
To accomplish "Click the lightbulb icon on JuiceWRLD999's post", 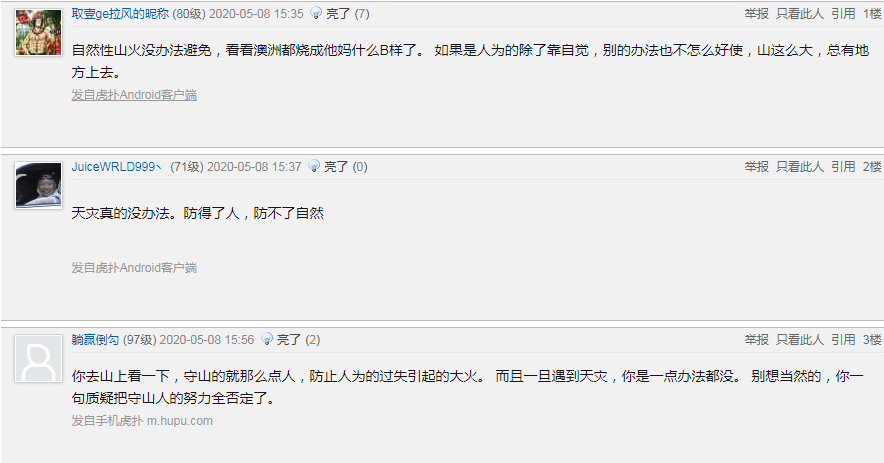I will point(314,166).
